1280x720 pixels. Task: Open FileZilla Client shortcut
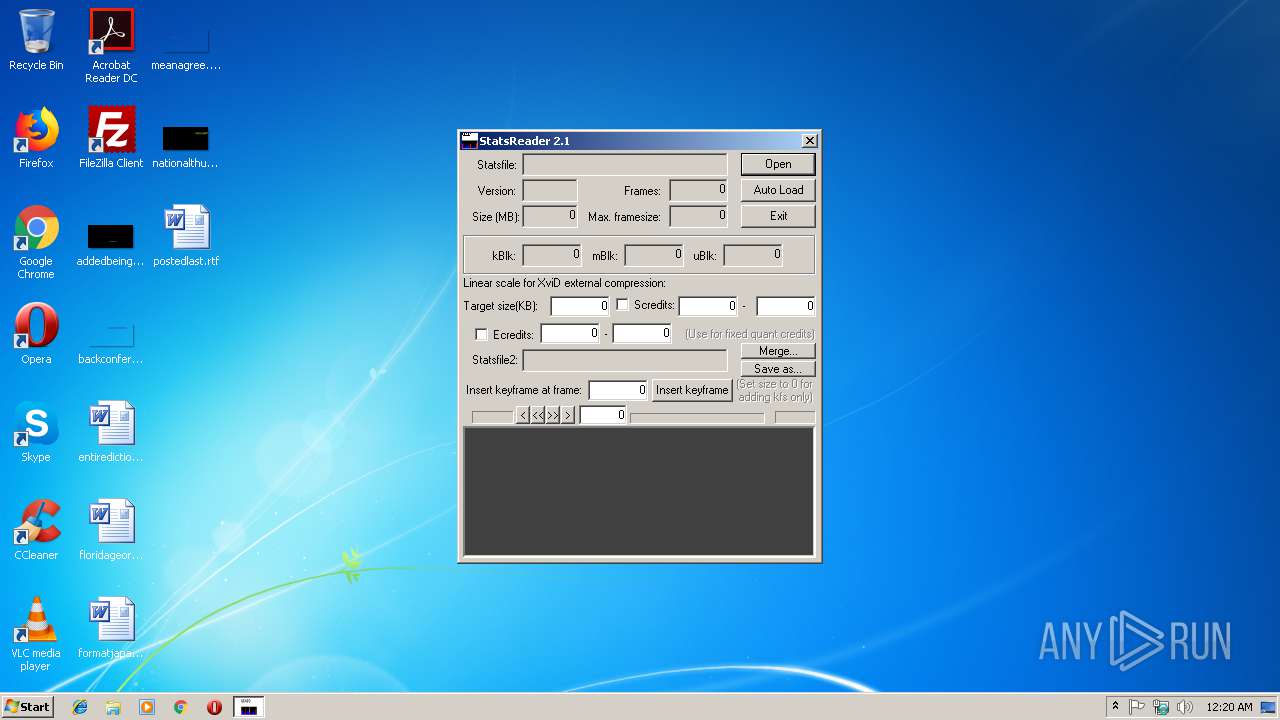click(x=111, y=138)
